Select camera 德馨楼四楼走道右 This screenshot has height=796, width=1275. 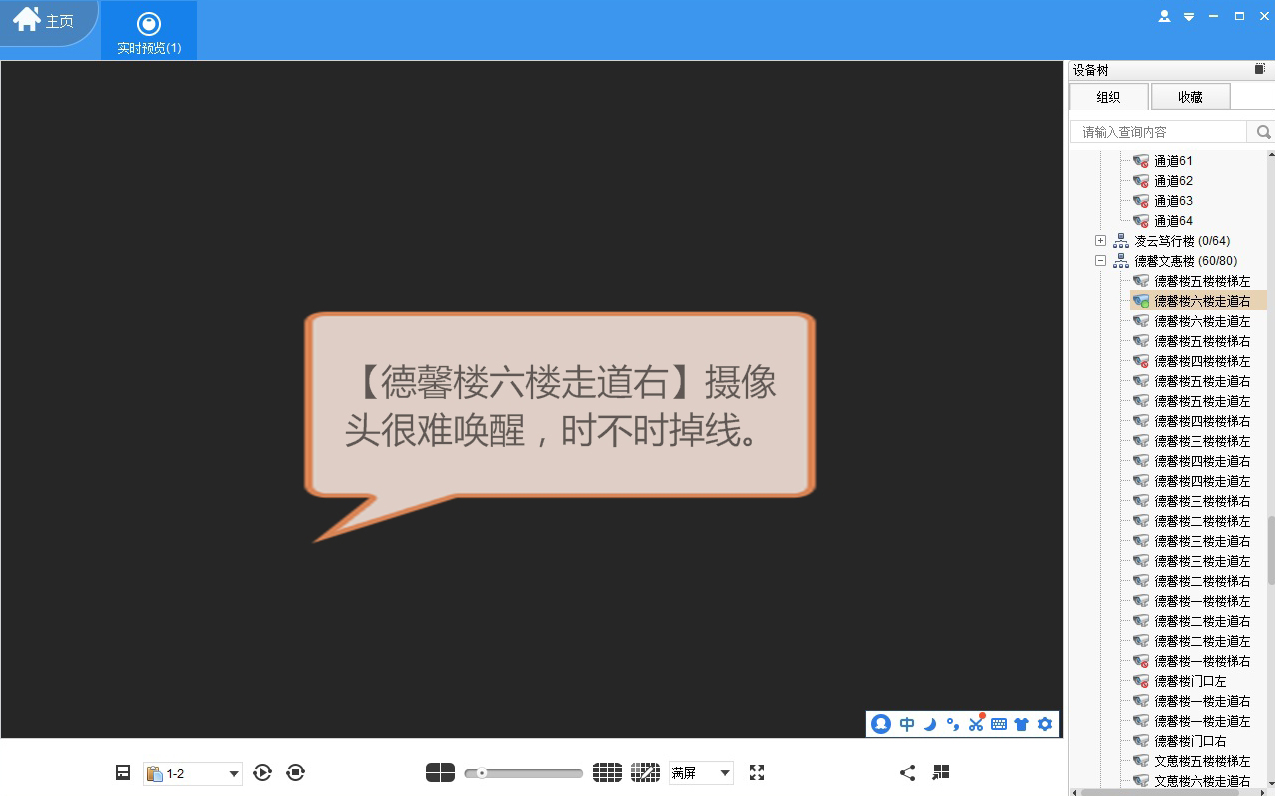(x=1202, y=461)
